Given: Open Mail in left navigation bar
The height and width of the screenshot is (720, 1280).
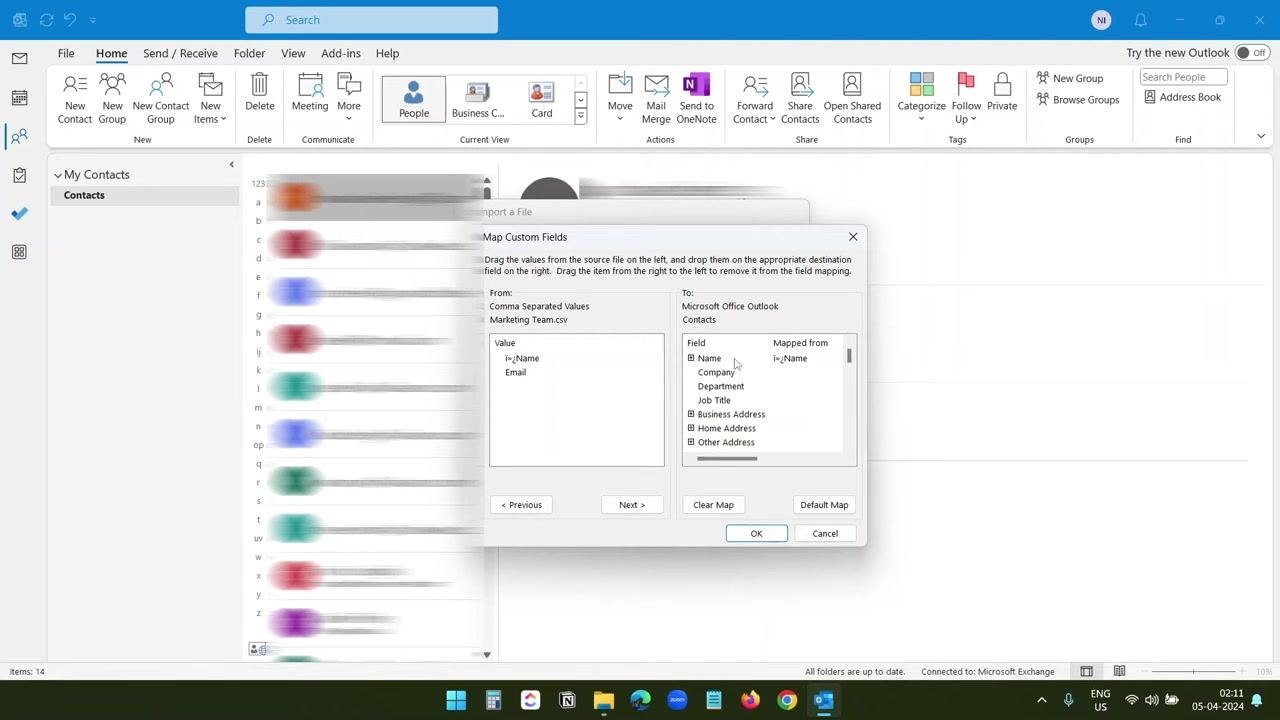Looking at the screenshot, I should coord(19,59).
